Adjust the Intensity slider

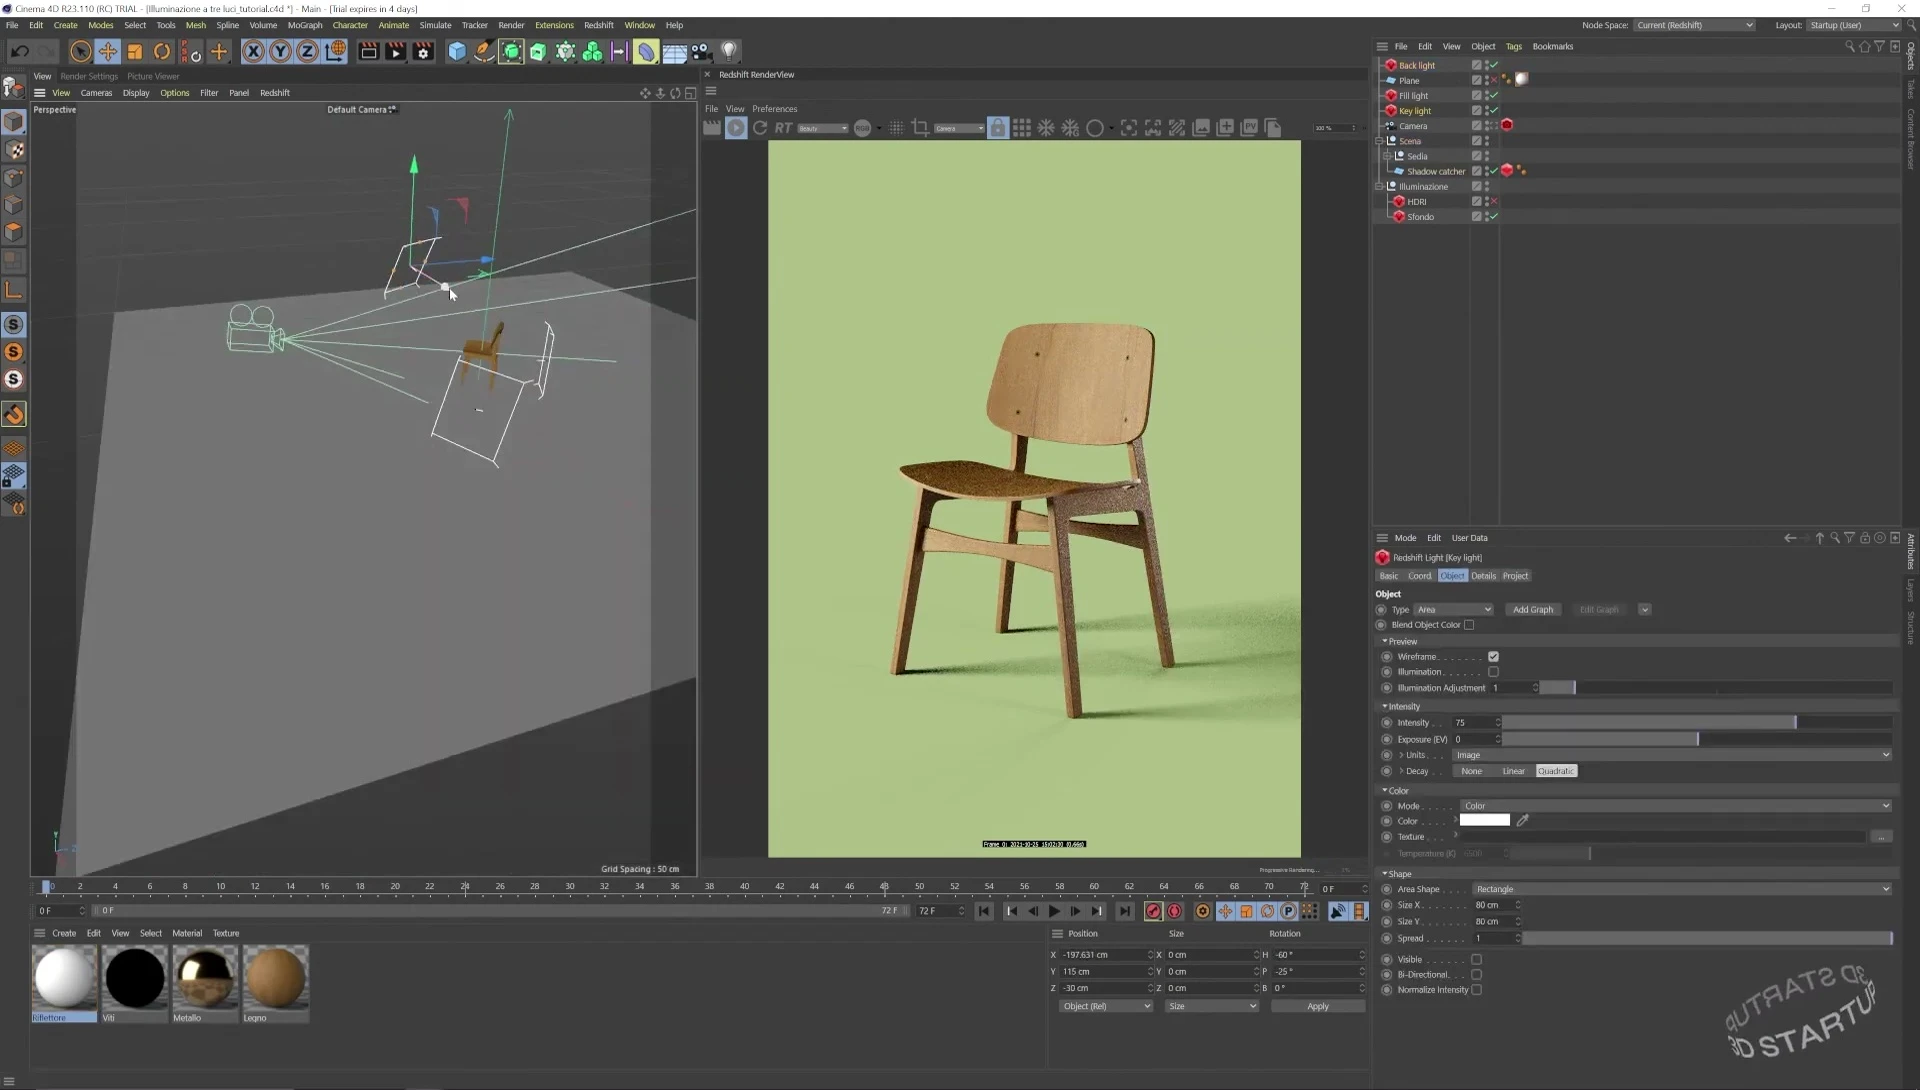click(1697, 722)
